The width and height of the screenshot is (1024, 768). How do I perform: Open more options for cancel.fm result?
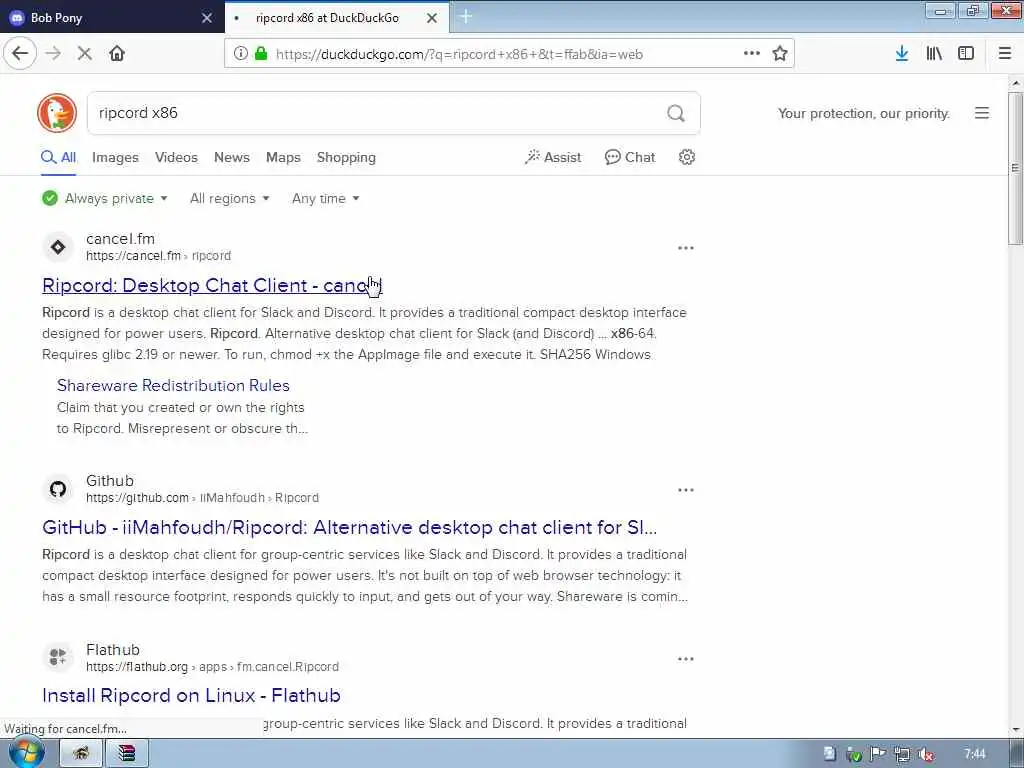[x=686, y=248]
